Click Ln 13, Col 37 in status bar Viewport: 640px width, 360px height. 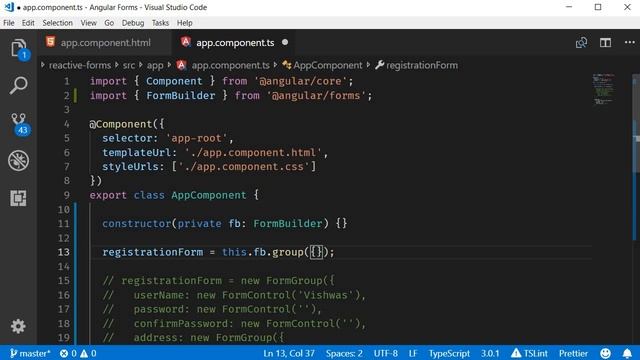(289, 353)
